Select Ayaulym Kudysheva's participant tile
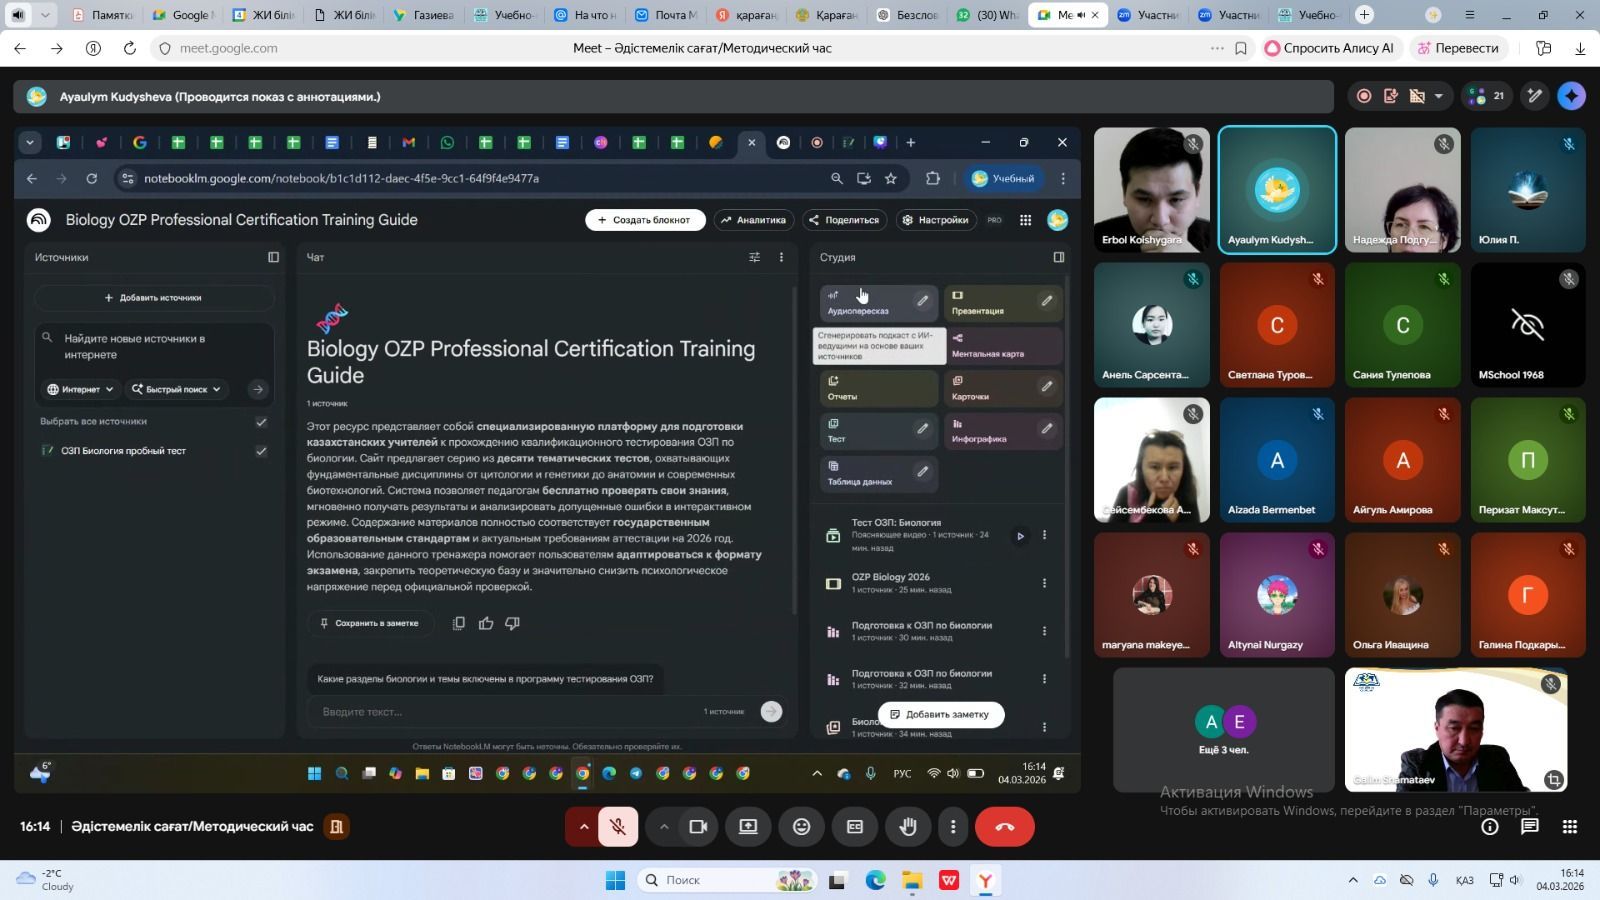Image resolution: width=1600 pixels, height=900 pixels. 1276,190
